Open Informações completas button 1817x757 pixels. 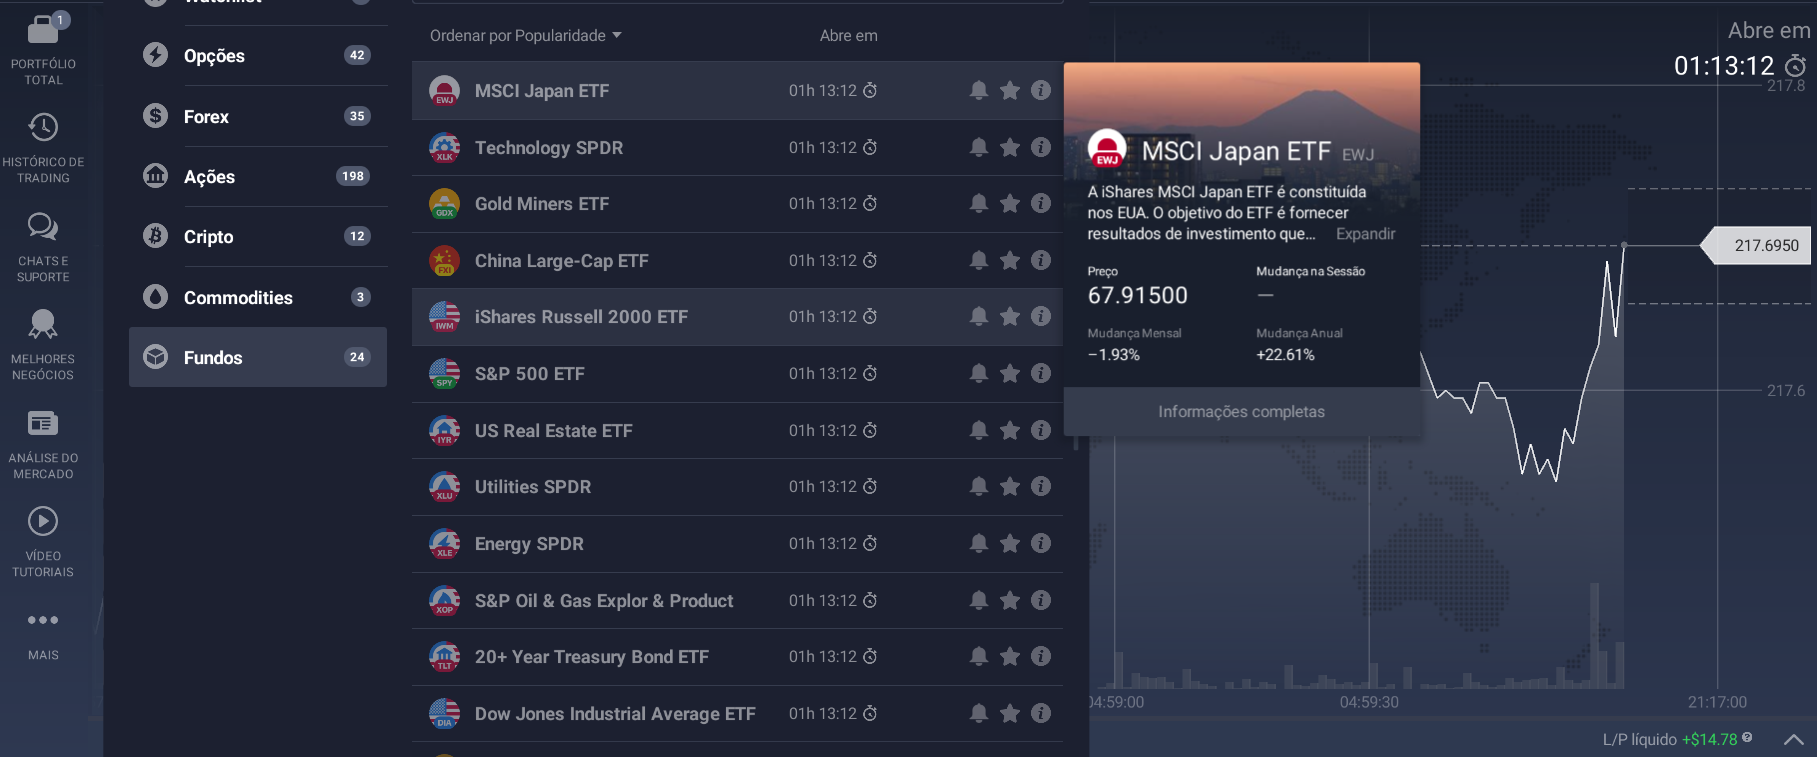coord(1241,412)
